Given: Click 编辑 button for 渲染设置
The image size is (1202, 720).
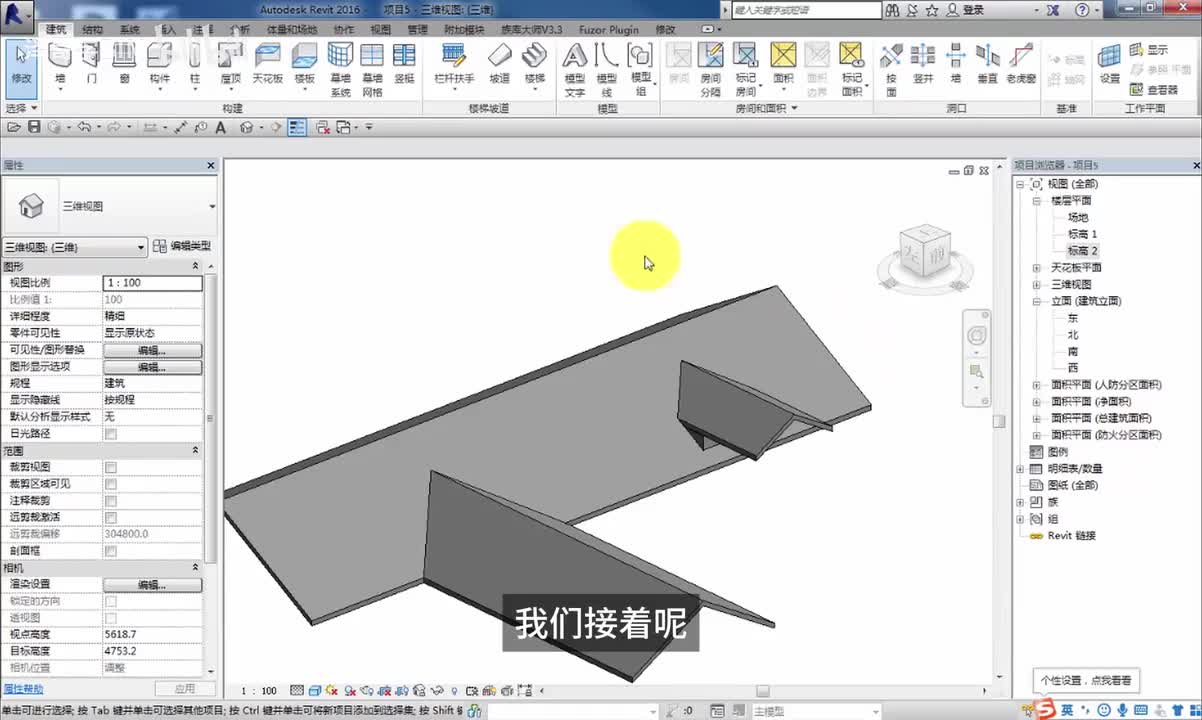Looking at the screenshot, I should tap(152, 584).
